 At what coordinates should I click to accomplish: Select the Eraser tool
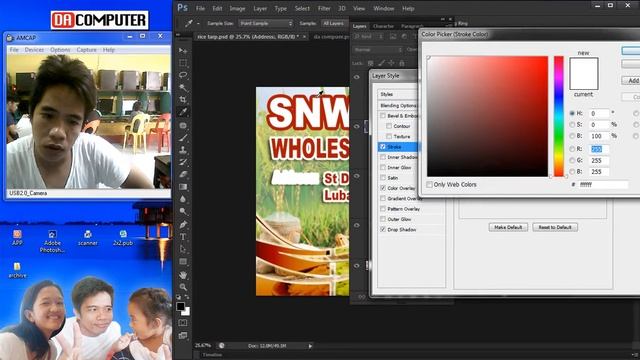(x=183, y=174)
